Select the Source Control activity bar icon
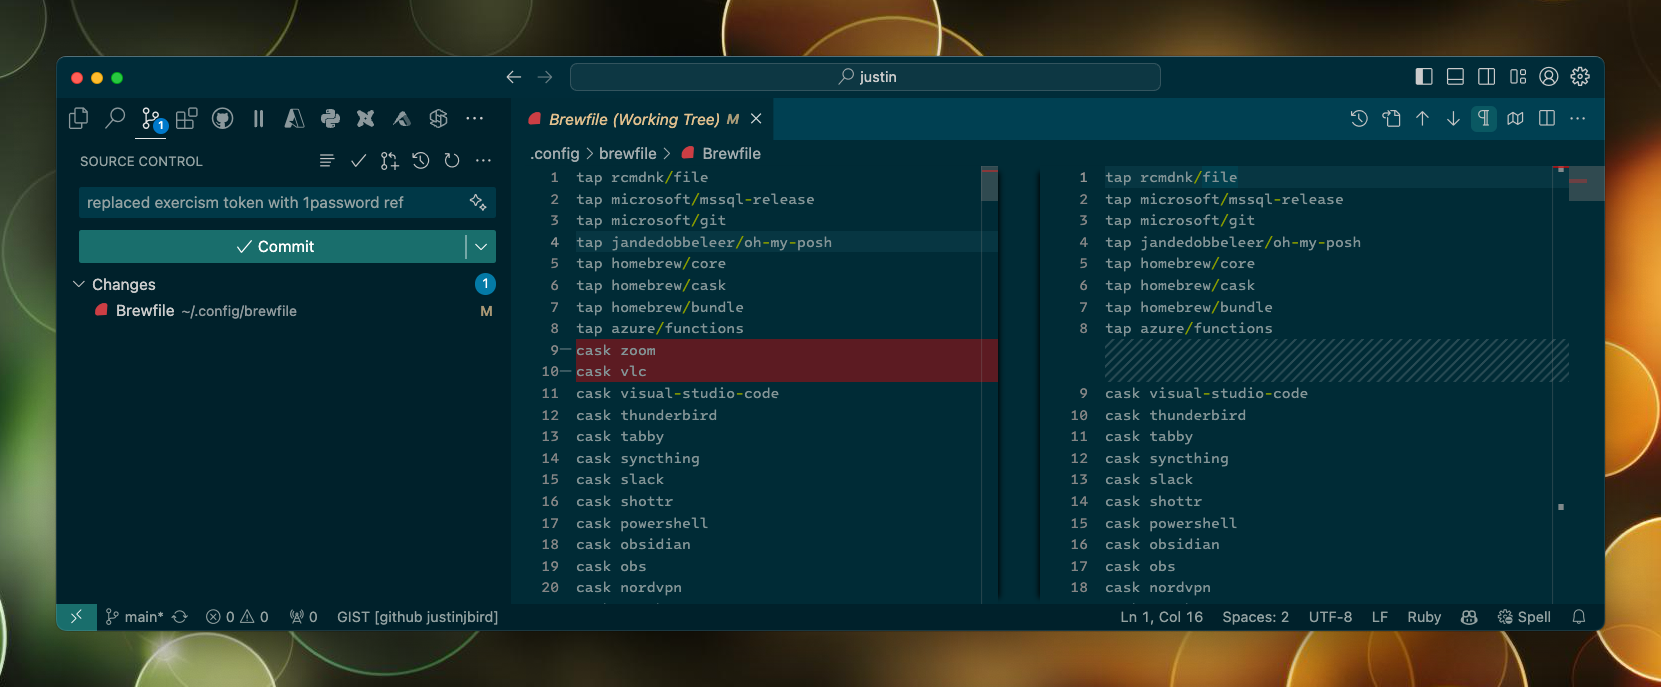 click(151, 119)
